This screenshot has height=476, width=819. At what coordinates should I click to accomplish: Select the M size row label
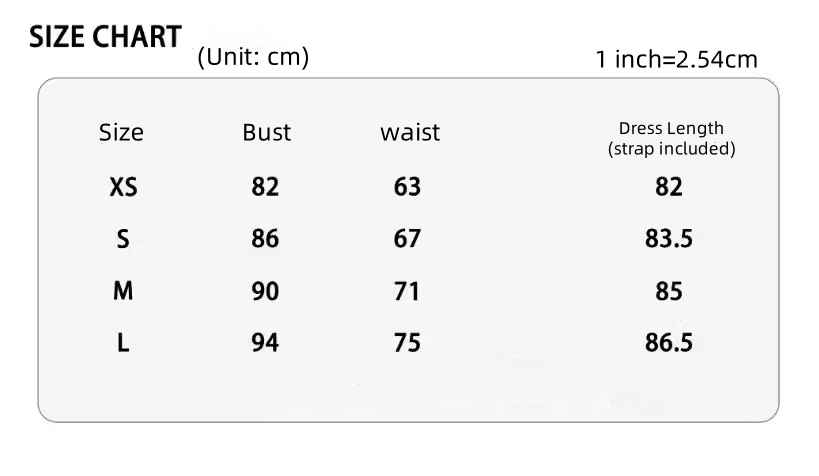click(123, 292)
